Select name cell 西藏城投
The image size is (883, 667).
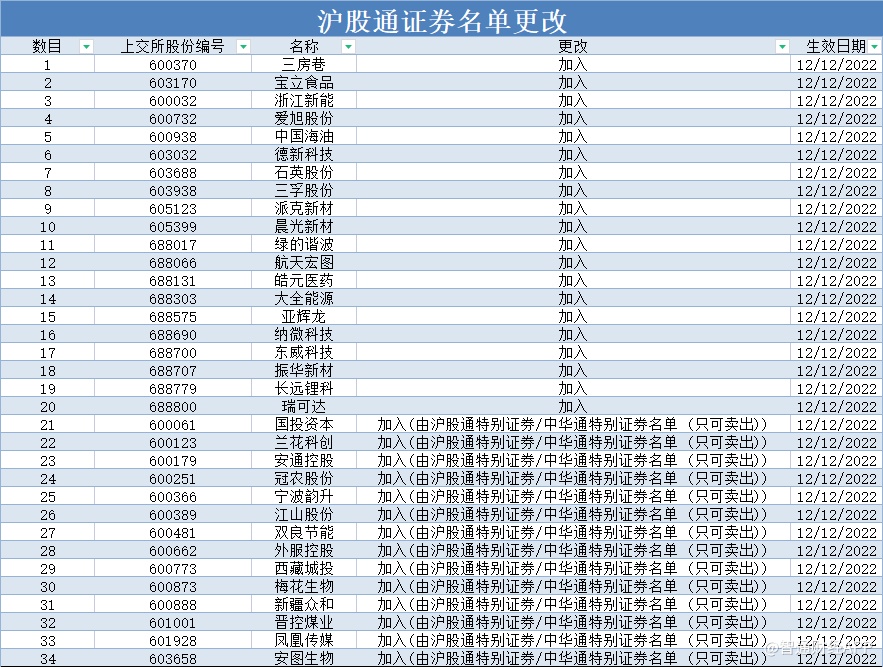pos(304,569)
